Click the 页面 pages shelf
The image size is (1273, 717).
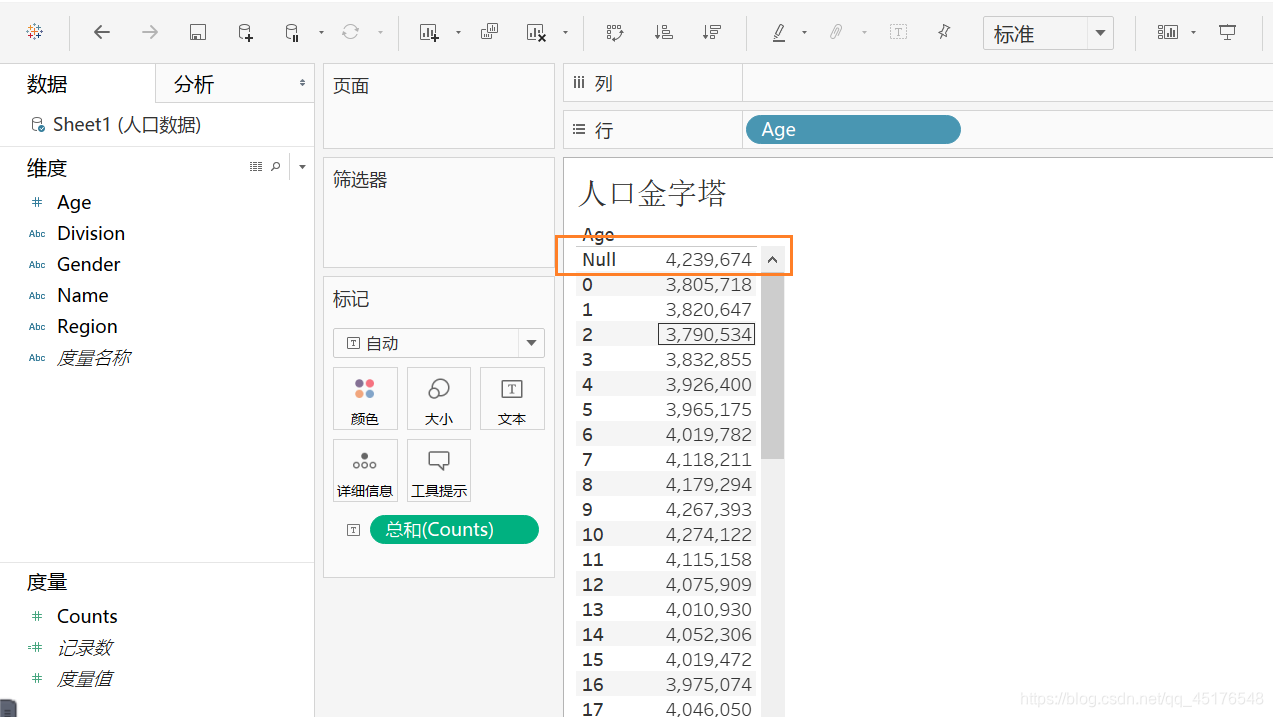(x=439, y=105)
